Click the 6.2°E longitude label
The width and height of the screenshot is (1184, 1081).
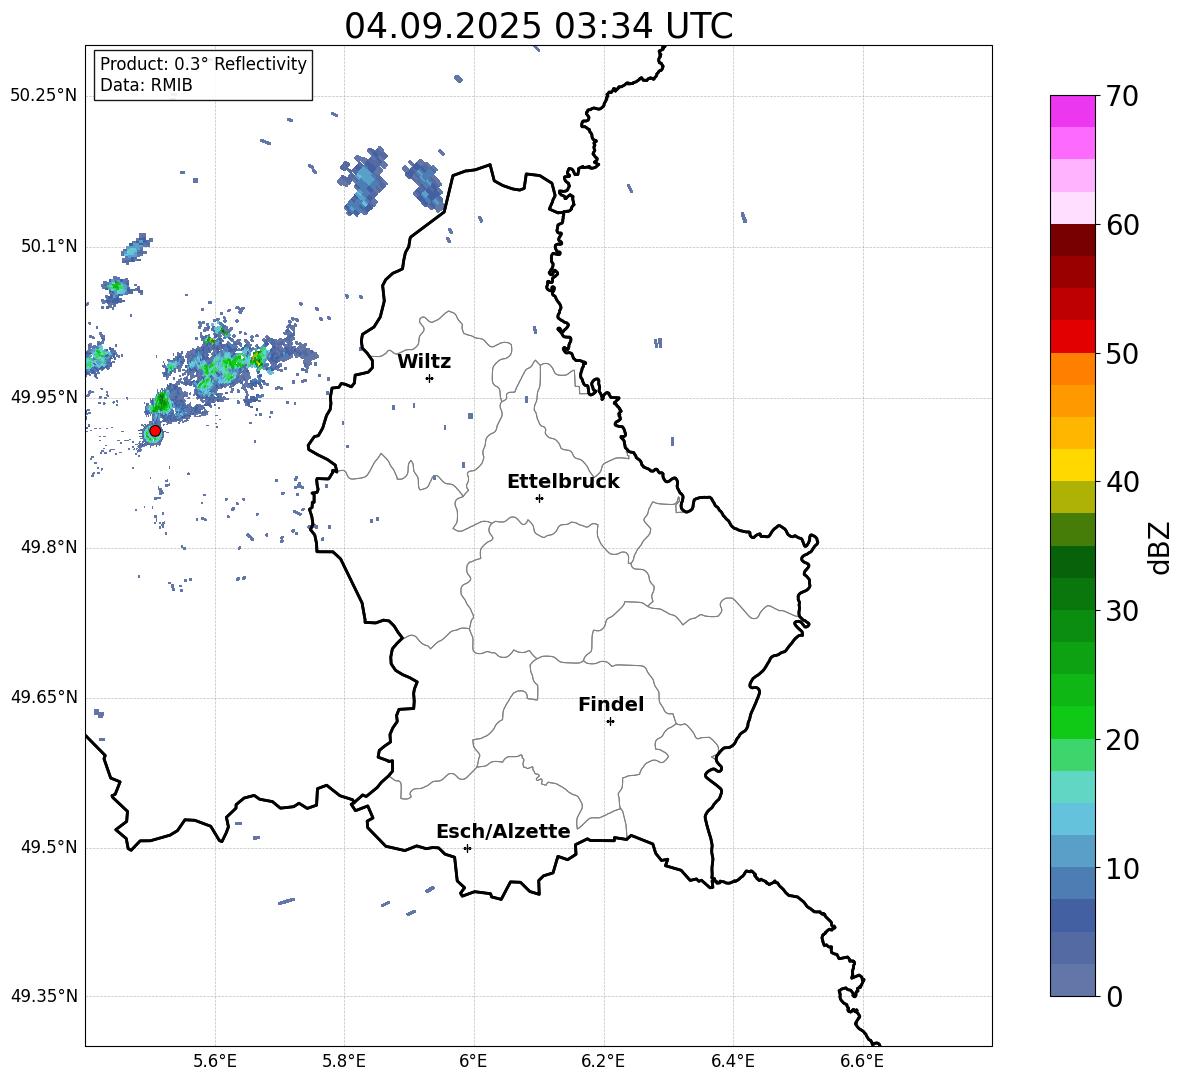pyautogui.click(x=603, y=1061)
